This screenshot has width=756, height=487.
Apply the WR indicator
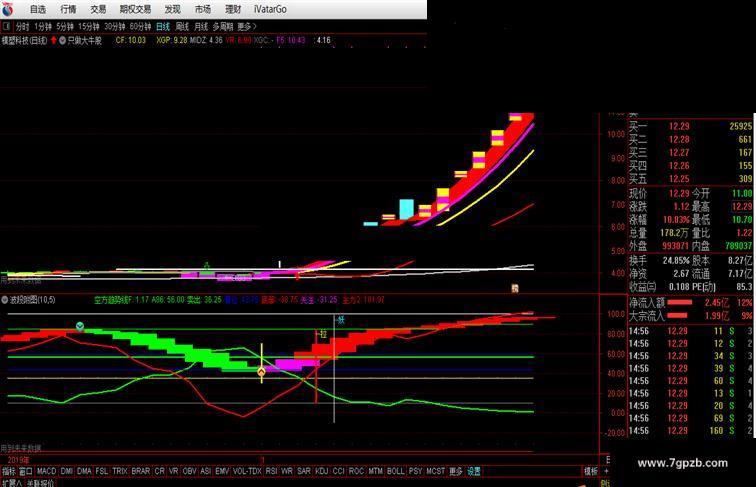[287, 471]
